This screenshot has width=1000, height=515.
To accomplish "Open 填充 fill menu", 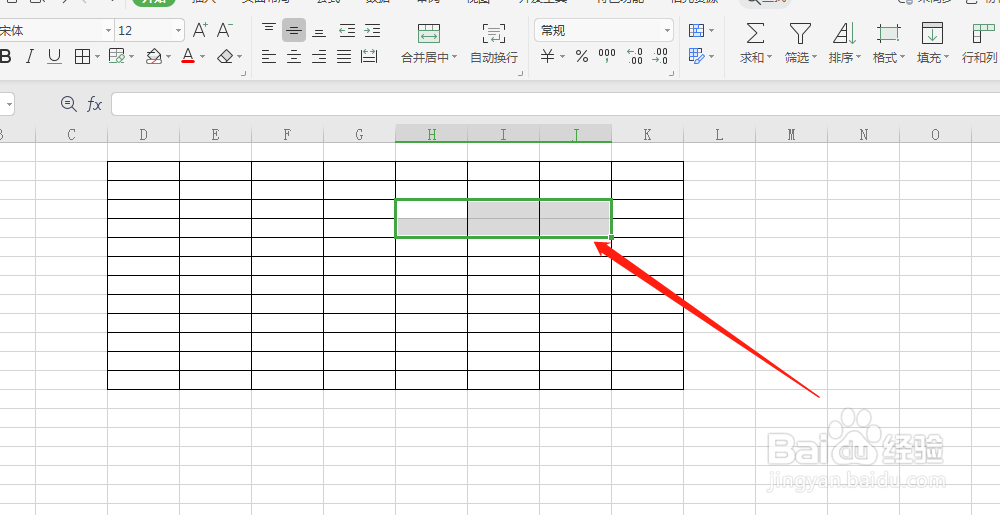I will pyautogui.click(x=932, y=43).
